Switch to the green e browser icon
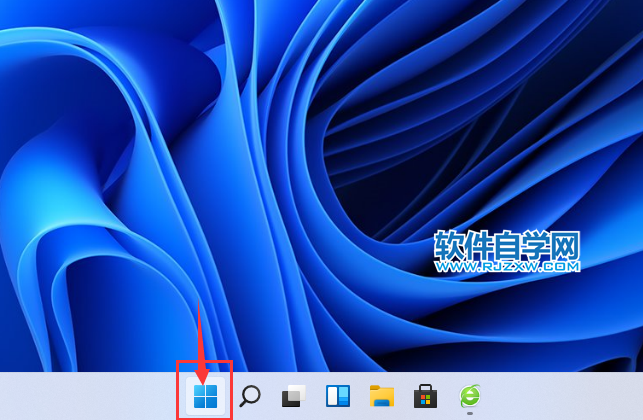 [470, 396]
